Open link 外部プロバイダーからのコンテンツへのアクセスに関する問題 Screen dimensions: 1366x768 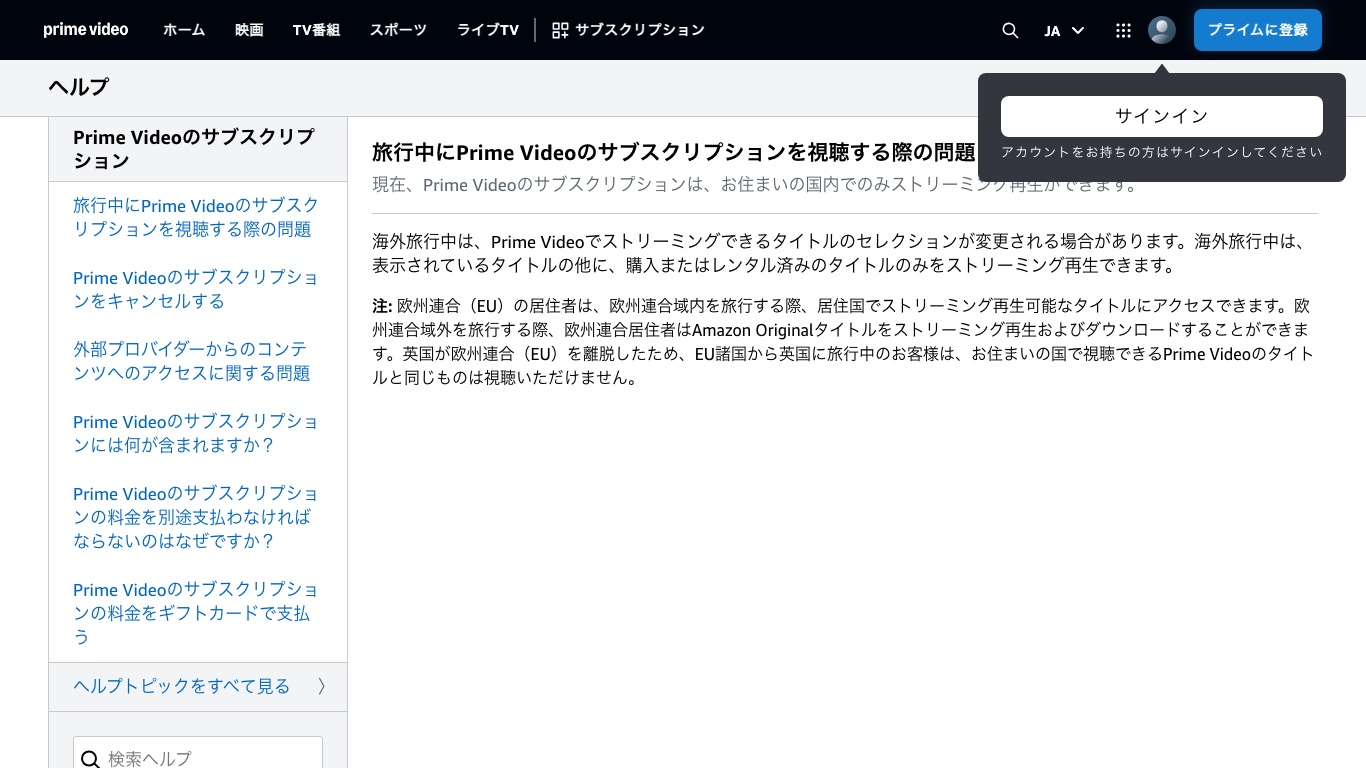[x=192, y=361]
